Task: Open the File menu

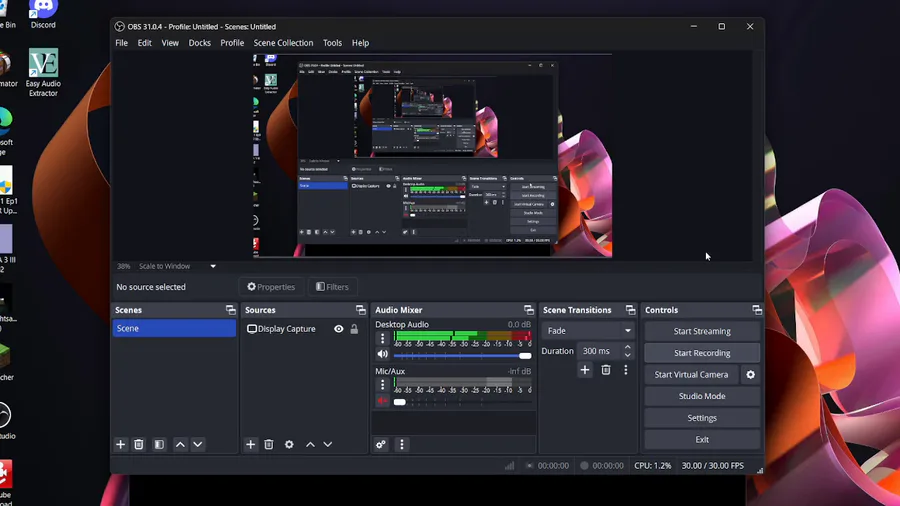Action: coord(121,43)
